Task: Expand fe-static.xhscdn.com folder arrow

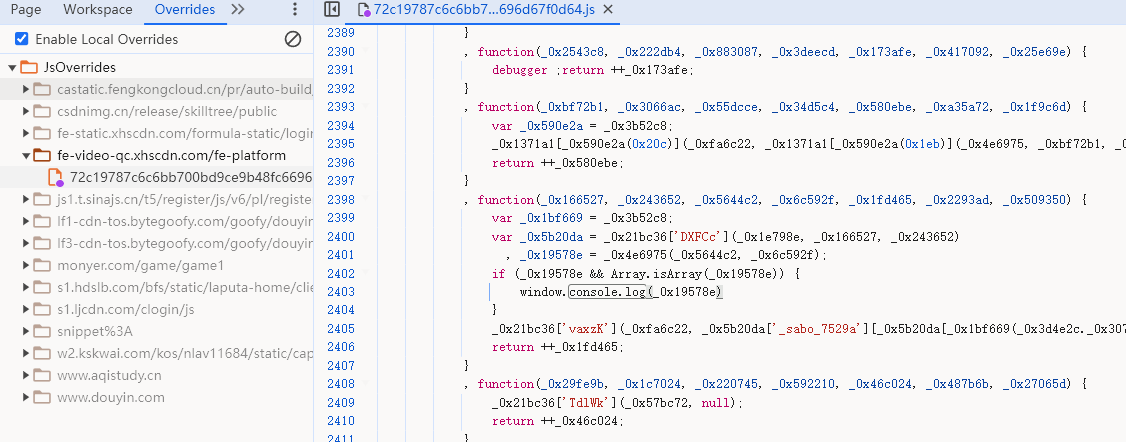Action: tap(26, 133)
